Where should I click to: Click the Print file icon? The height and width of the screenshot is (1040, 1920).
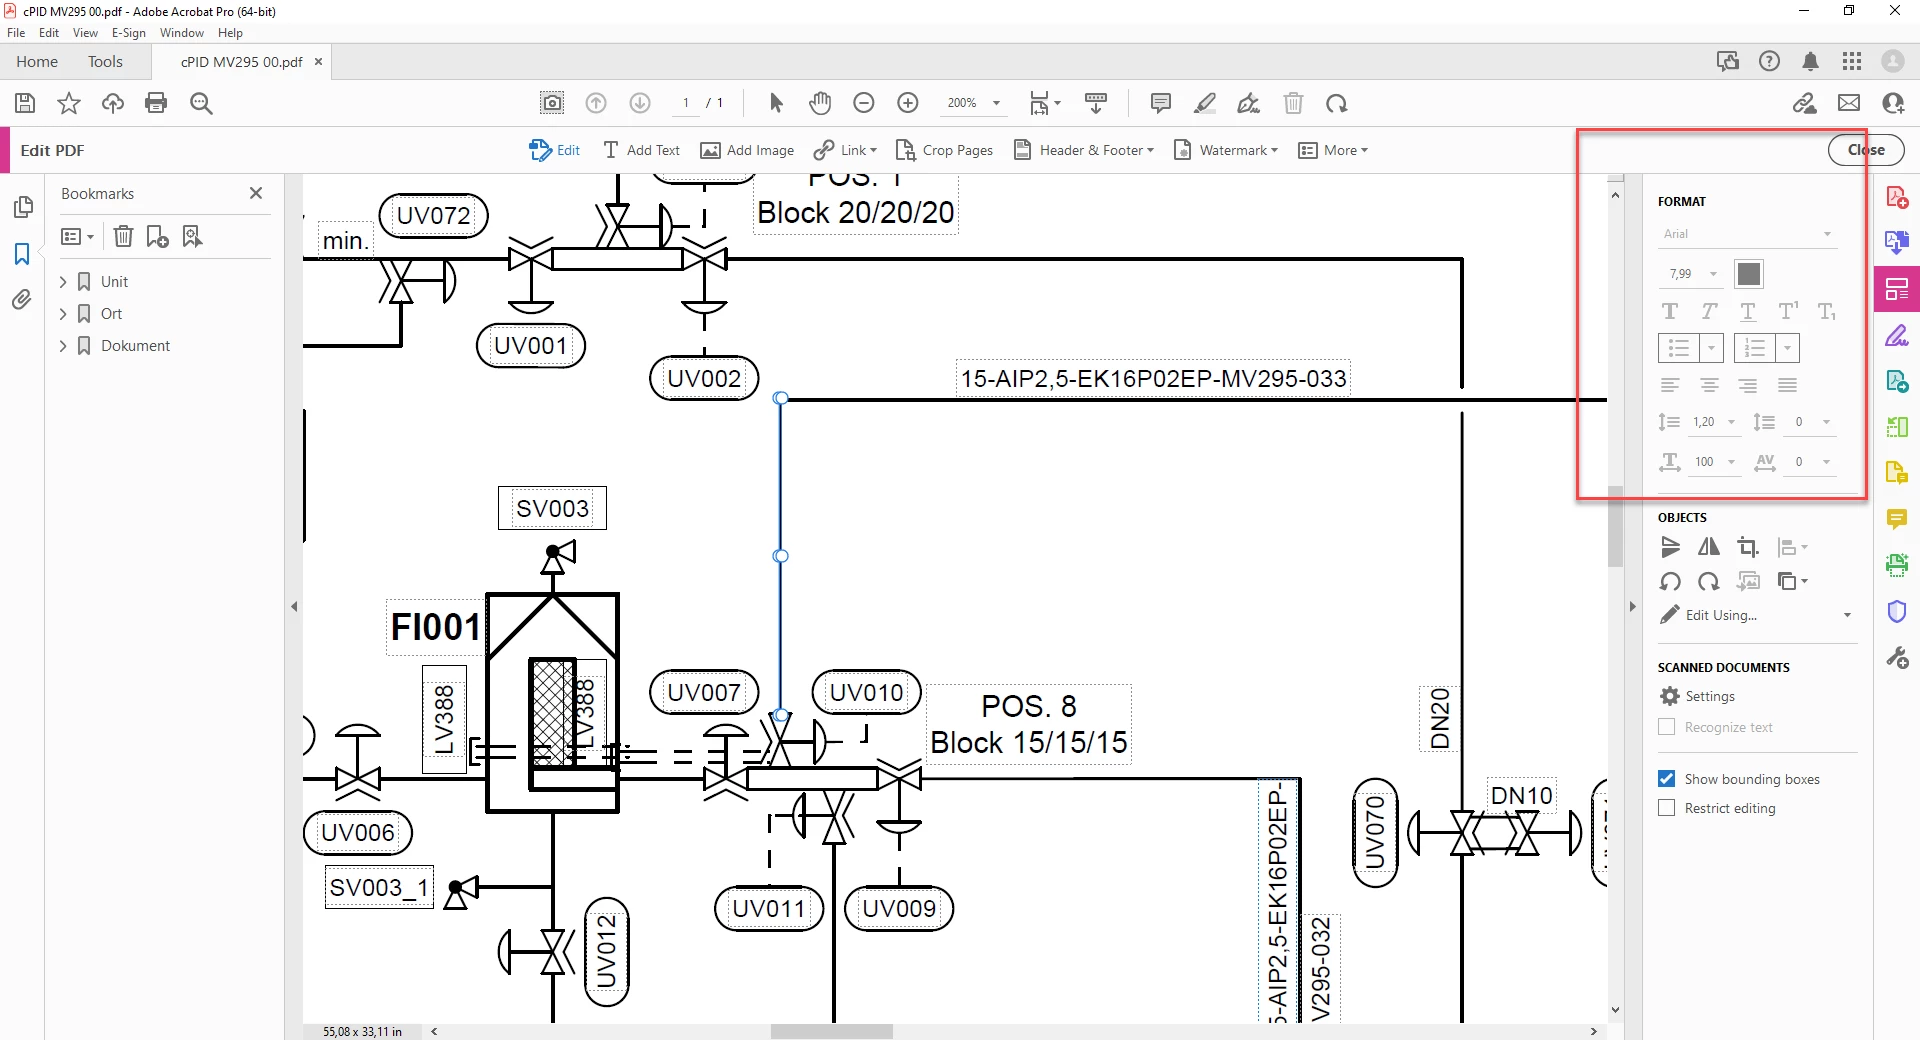coord(156,103)
